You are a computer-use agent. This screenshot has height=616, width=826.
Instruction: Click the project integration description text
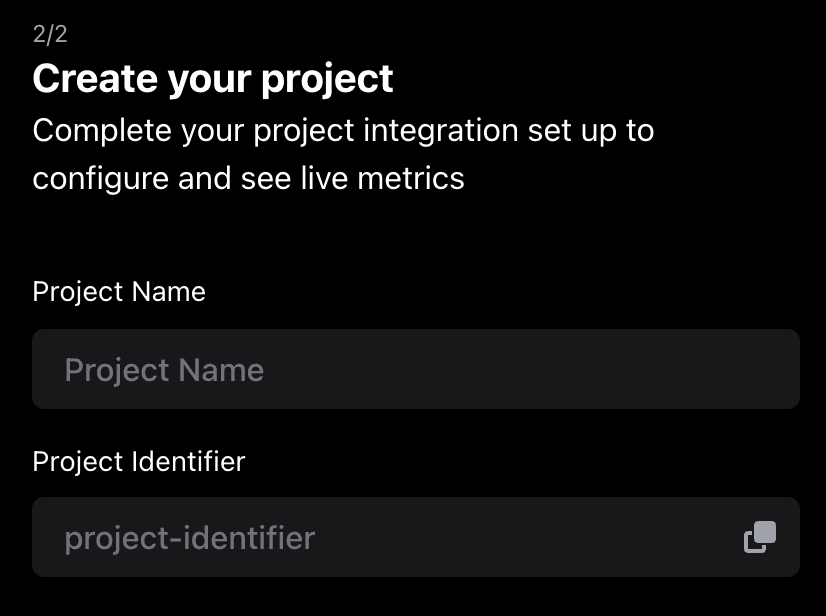pyautogui.click(x=343, y=155)
